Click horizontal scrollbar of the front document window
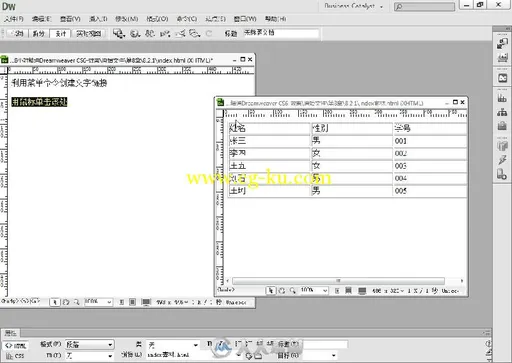The width and height of the screenshot is (512, 363). (x=338, y=281)
